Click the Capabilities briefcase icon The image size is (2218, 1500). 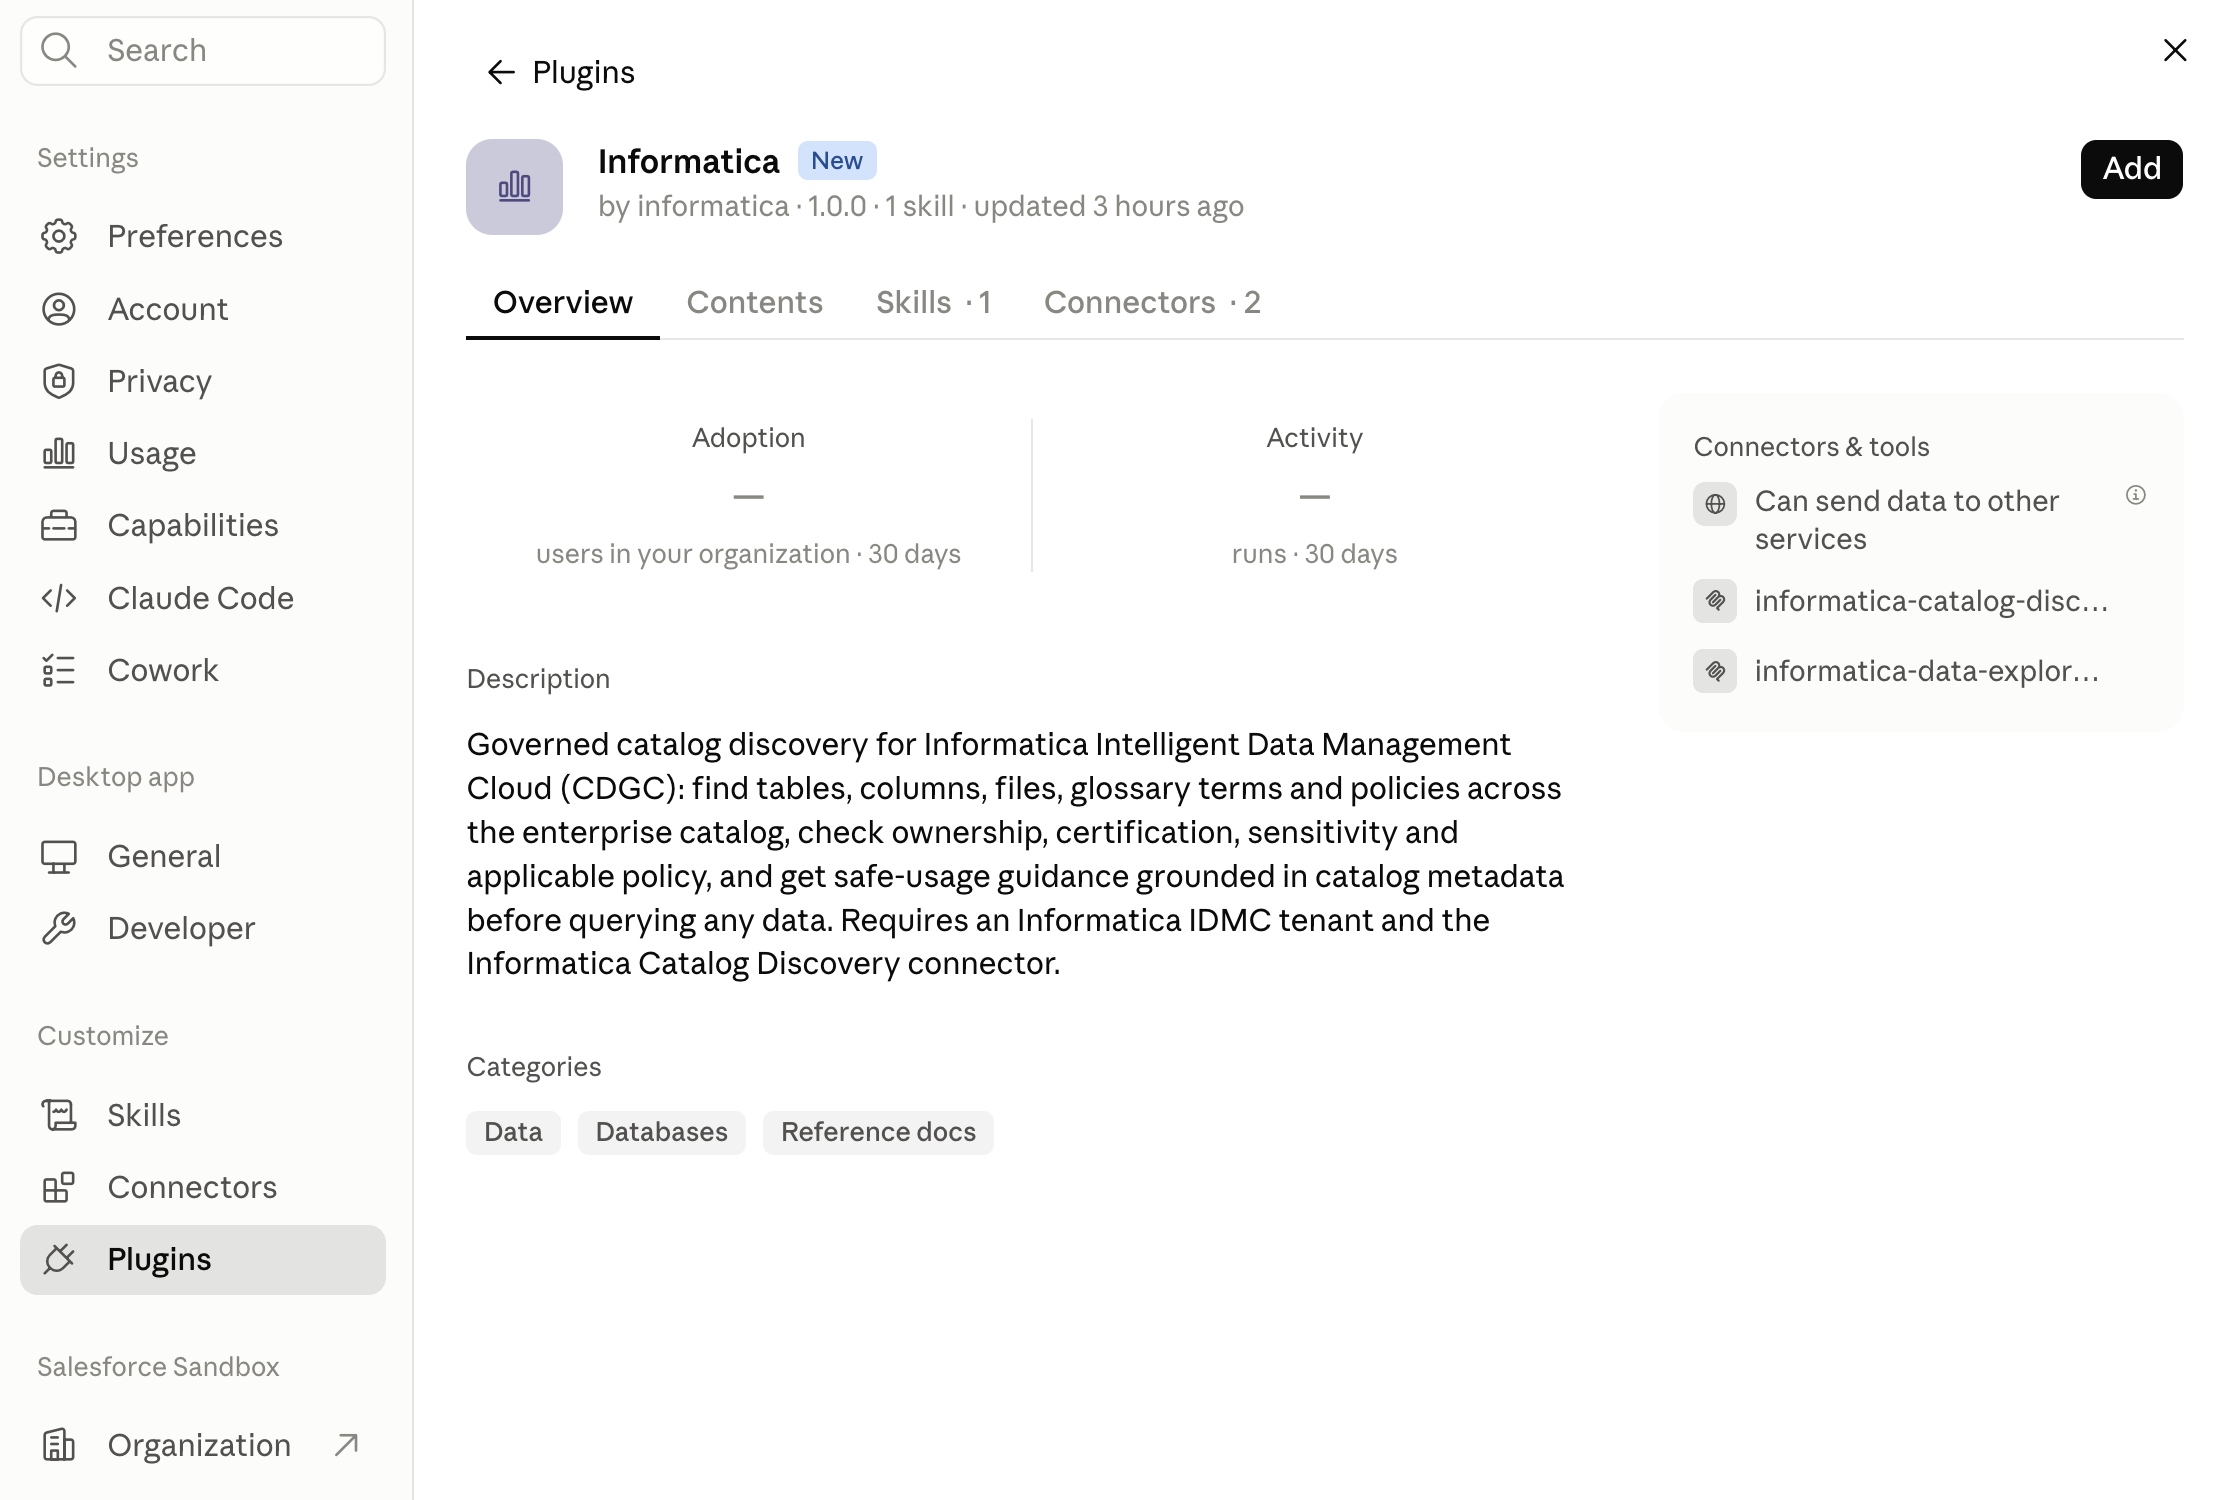[59, 525]
